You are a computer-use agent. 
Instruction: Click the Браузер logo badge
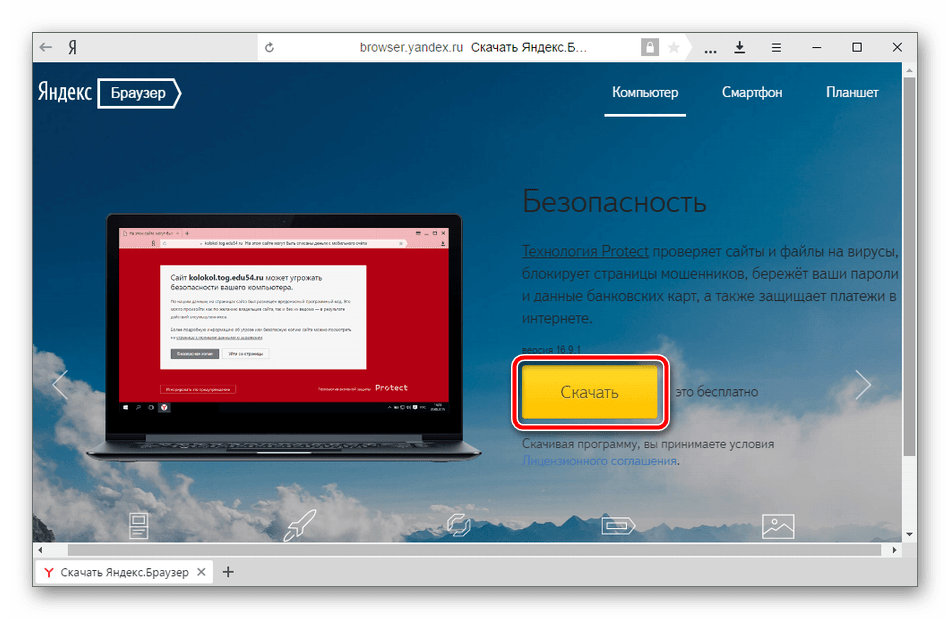click(x=139, y=93)
